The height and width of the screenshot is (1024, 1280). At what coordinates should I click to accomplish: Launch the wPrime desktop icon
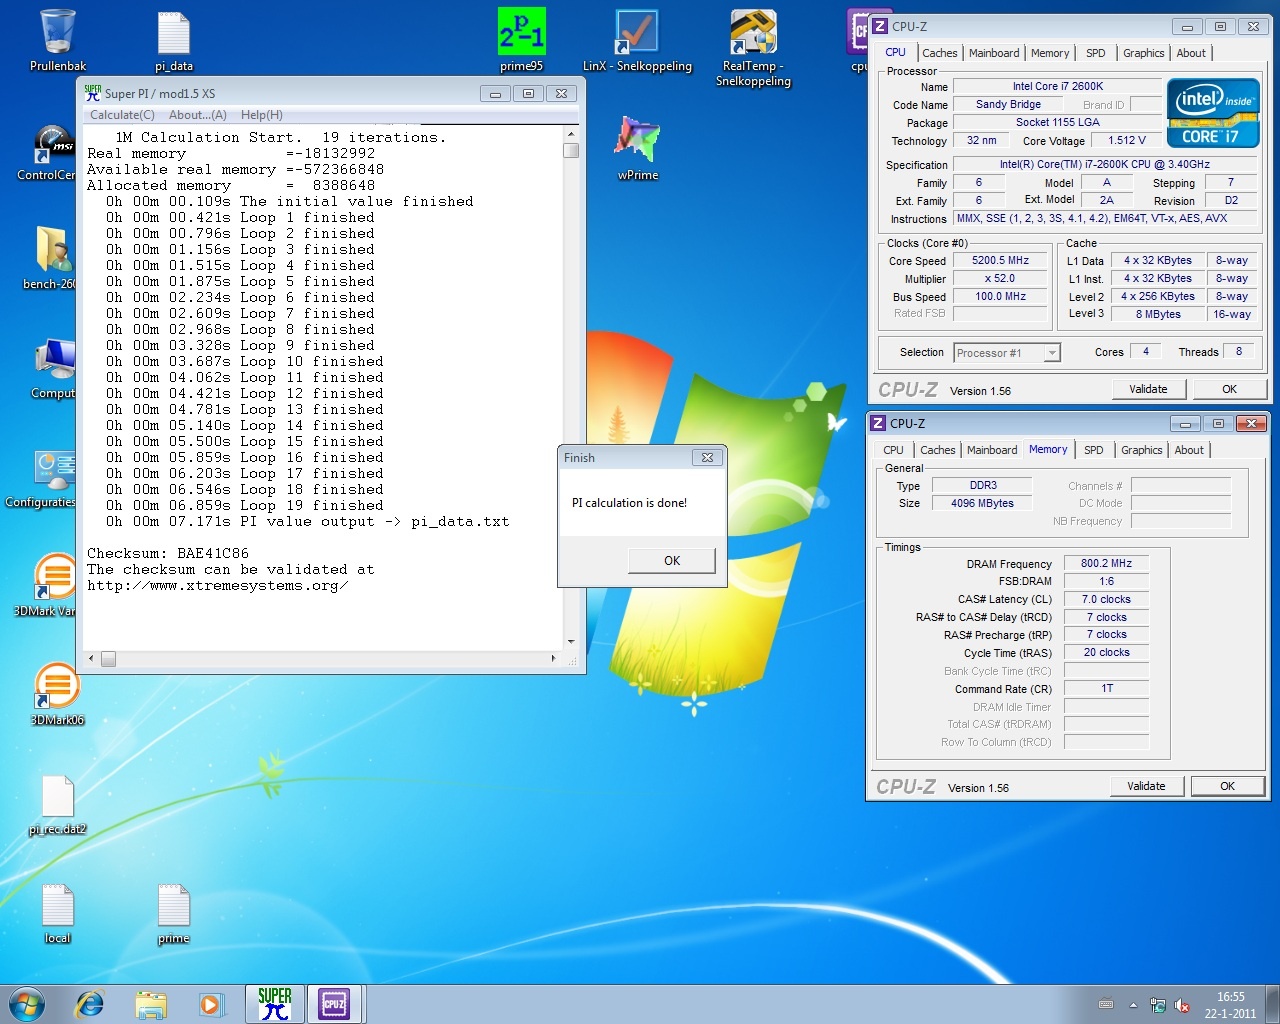point(637,148)
